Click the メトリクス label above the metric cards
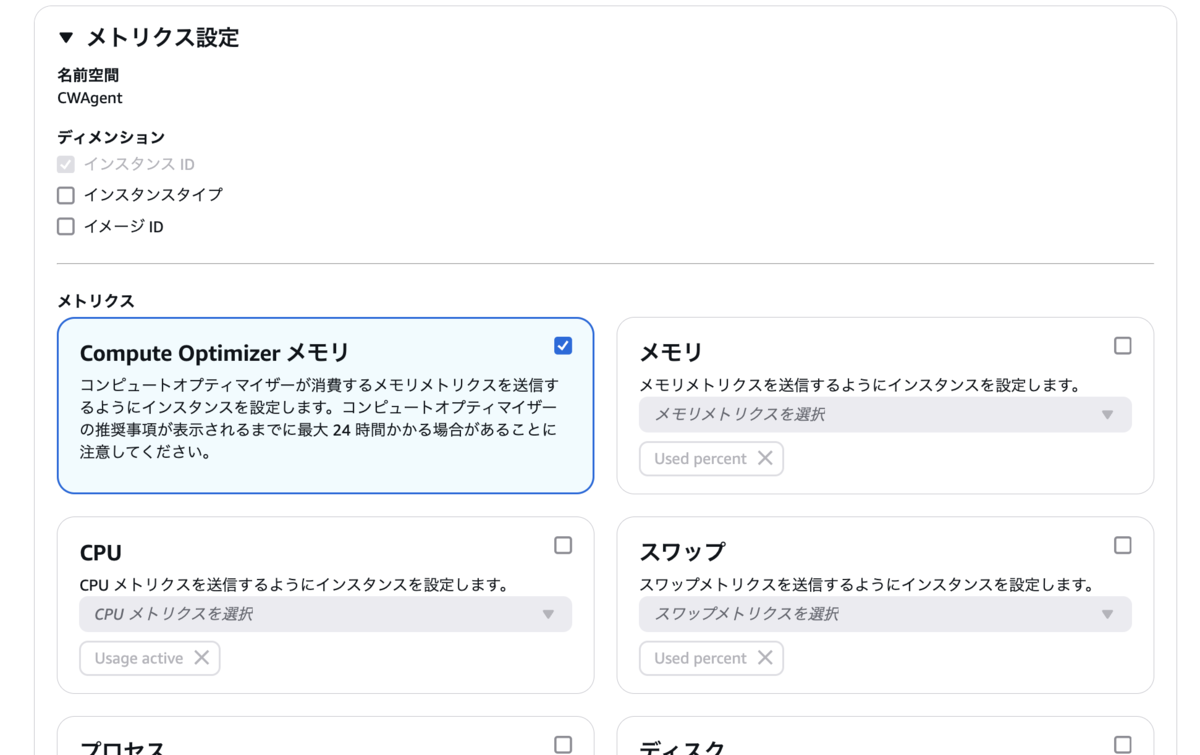 96,301
